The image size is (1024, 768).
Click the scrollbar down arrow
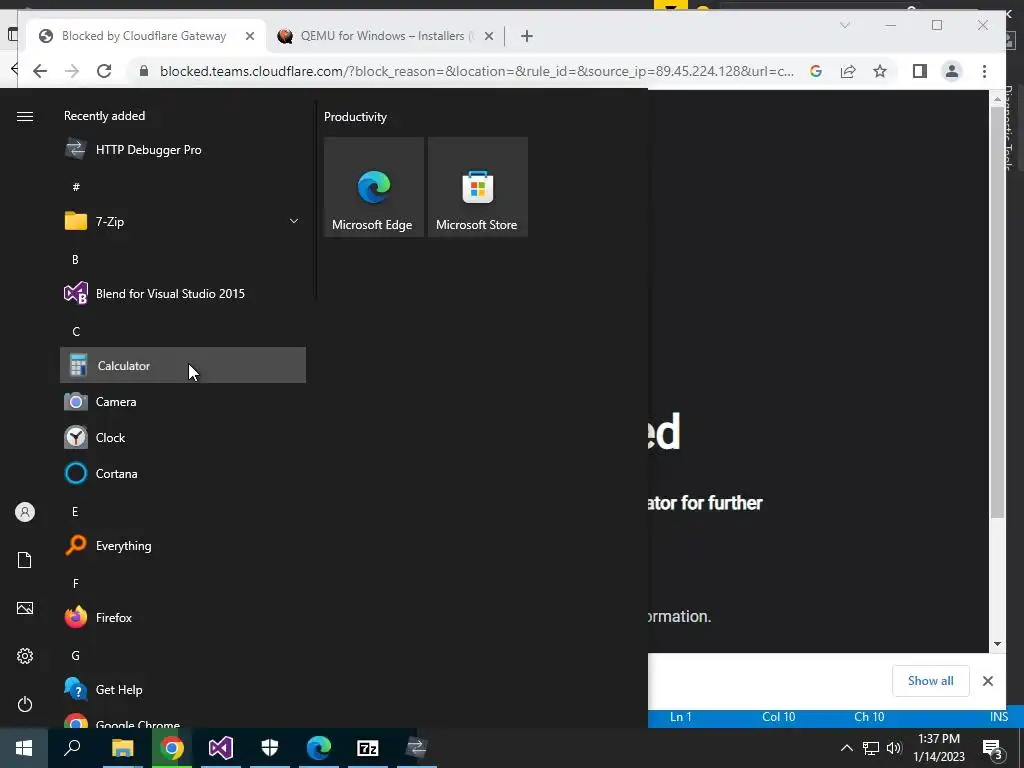(997, 643)
